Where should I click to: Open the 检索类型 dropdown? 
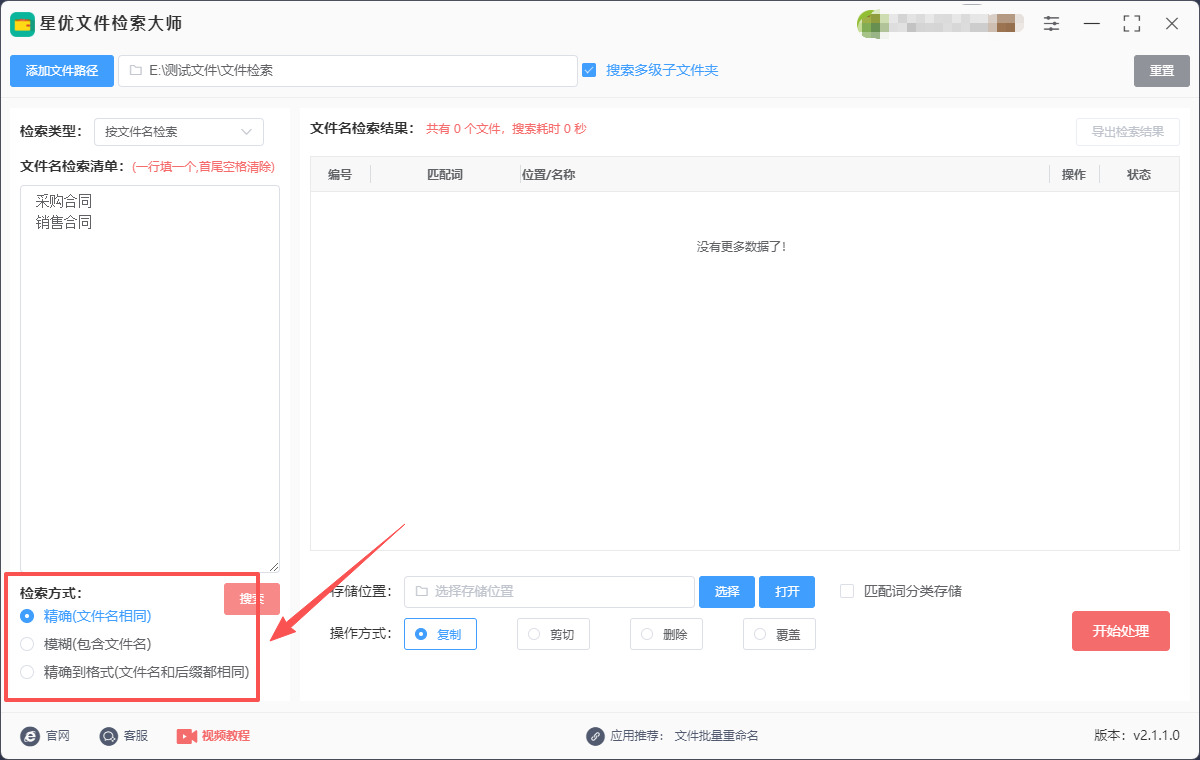[179, 132]
